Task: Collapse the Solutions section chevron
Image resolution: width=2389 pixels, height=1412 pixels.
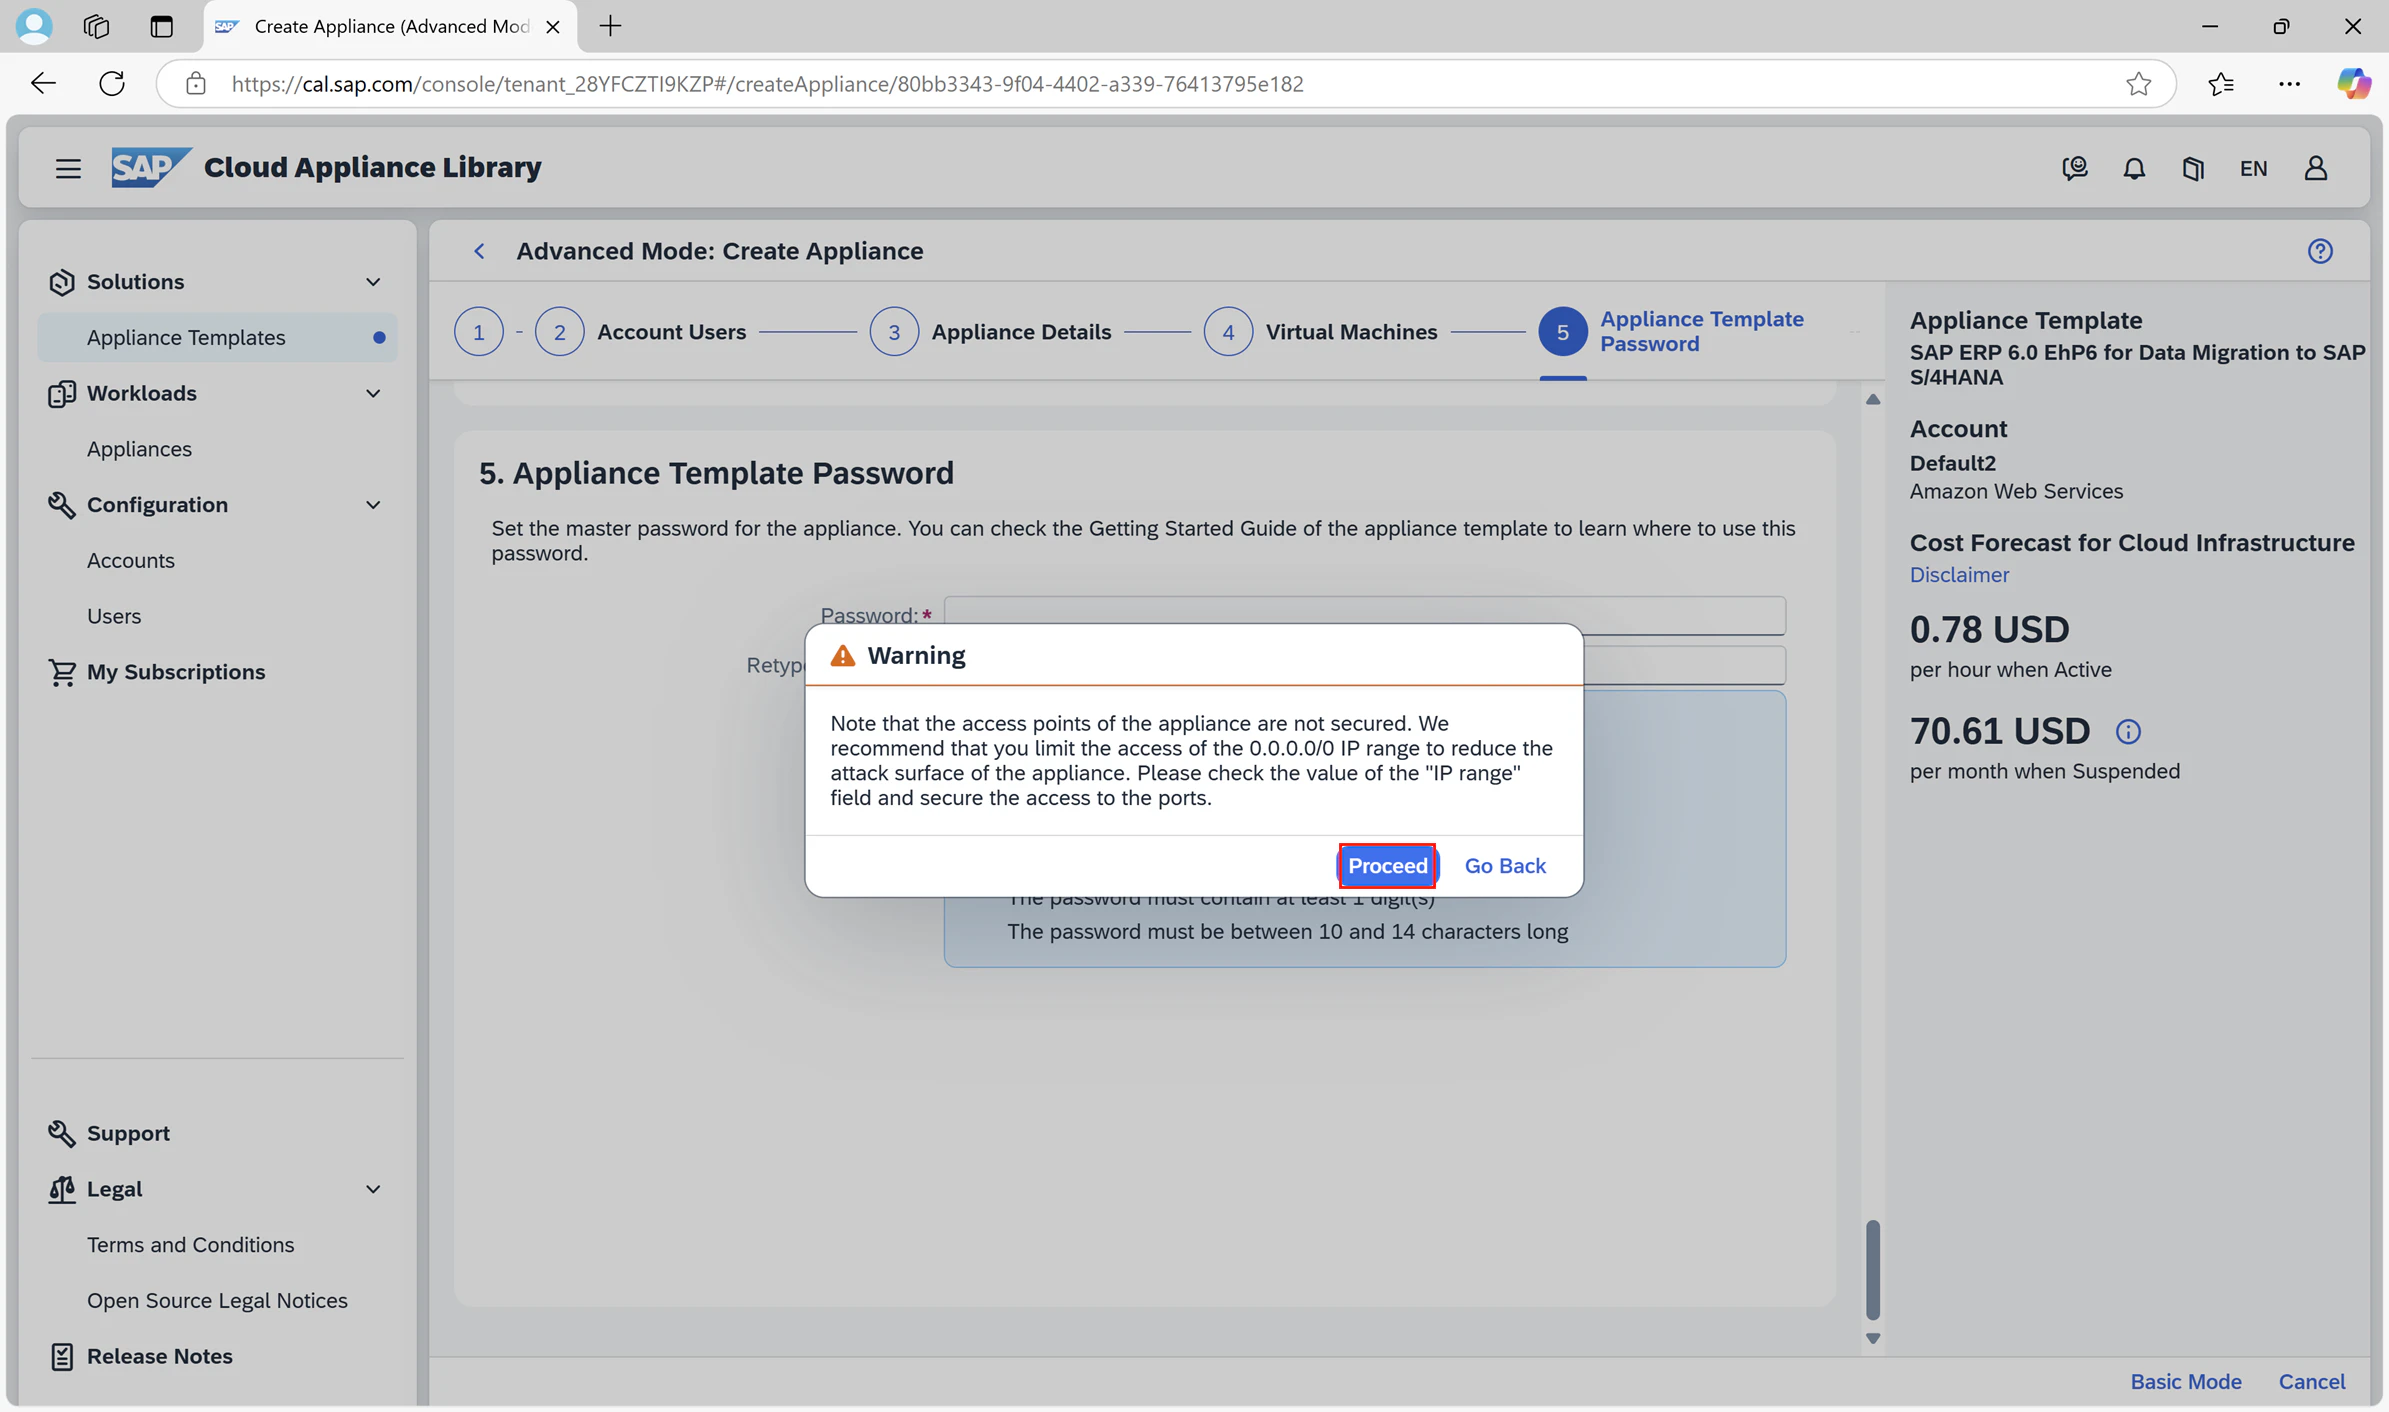Action: pyautogui.click(x=373, y=282)
